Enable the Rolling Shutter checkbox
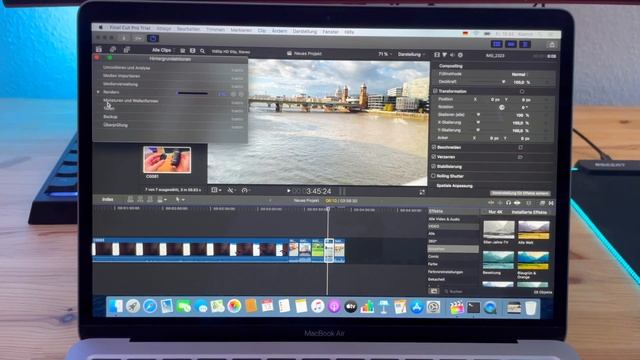 click(x=433, y=176)
